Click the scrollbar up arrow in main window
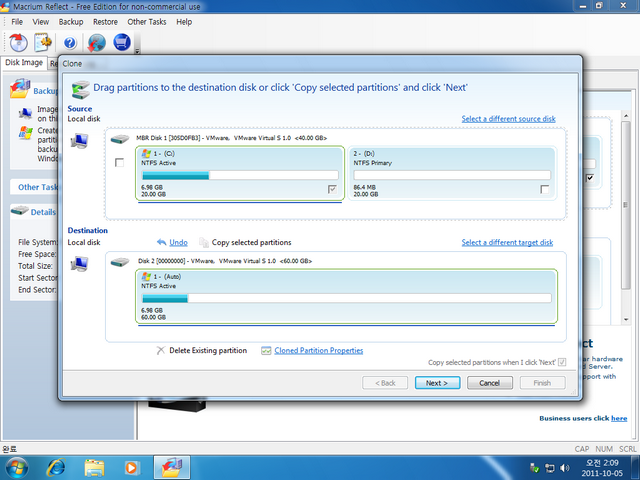 coord(626,116)
